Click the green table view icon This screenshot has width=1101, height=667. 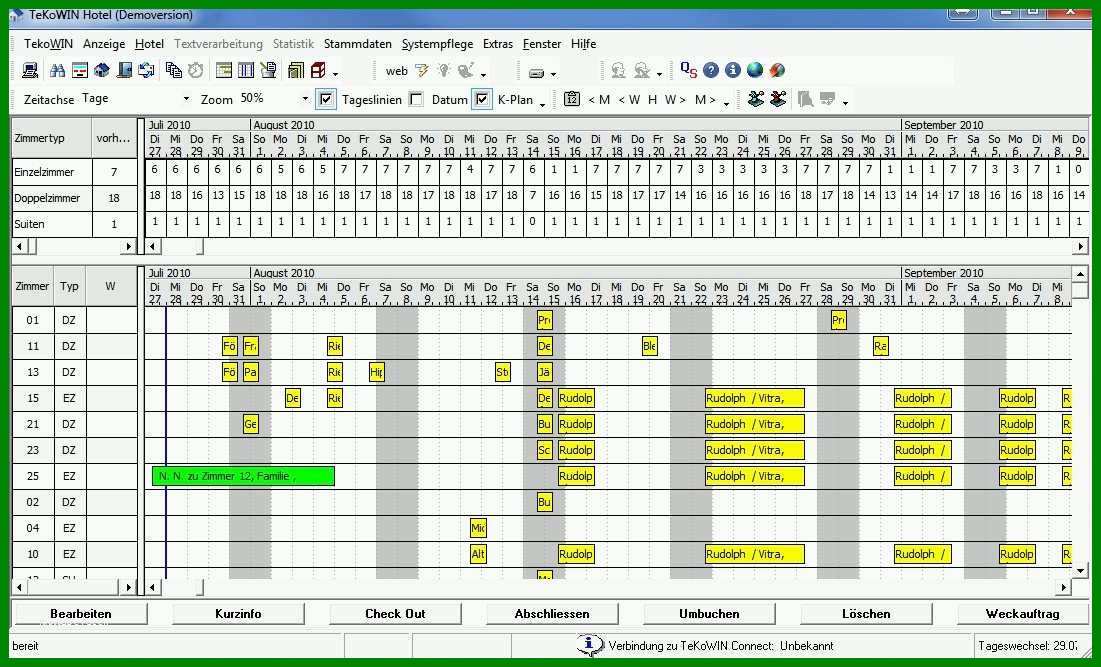[224, 70]
